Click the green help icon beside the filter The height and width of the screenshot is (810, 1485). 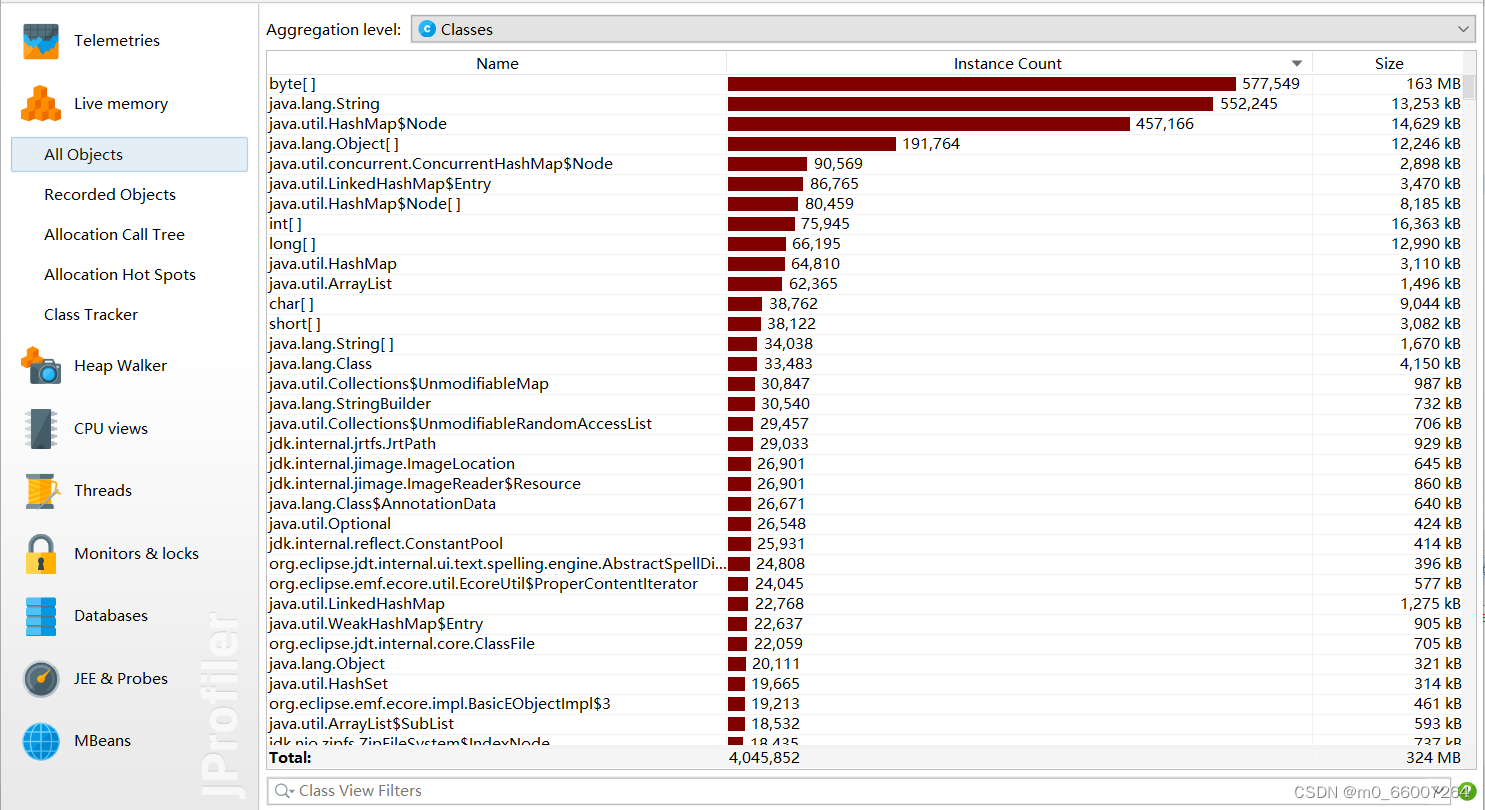click(1467, 791)
